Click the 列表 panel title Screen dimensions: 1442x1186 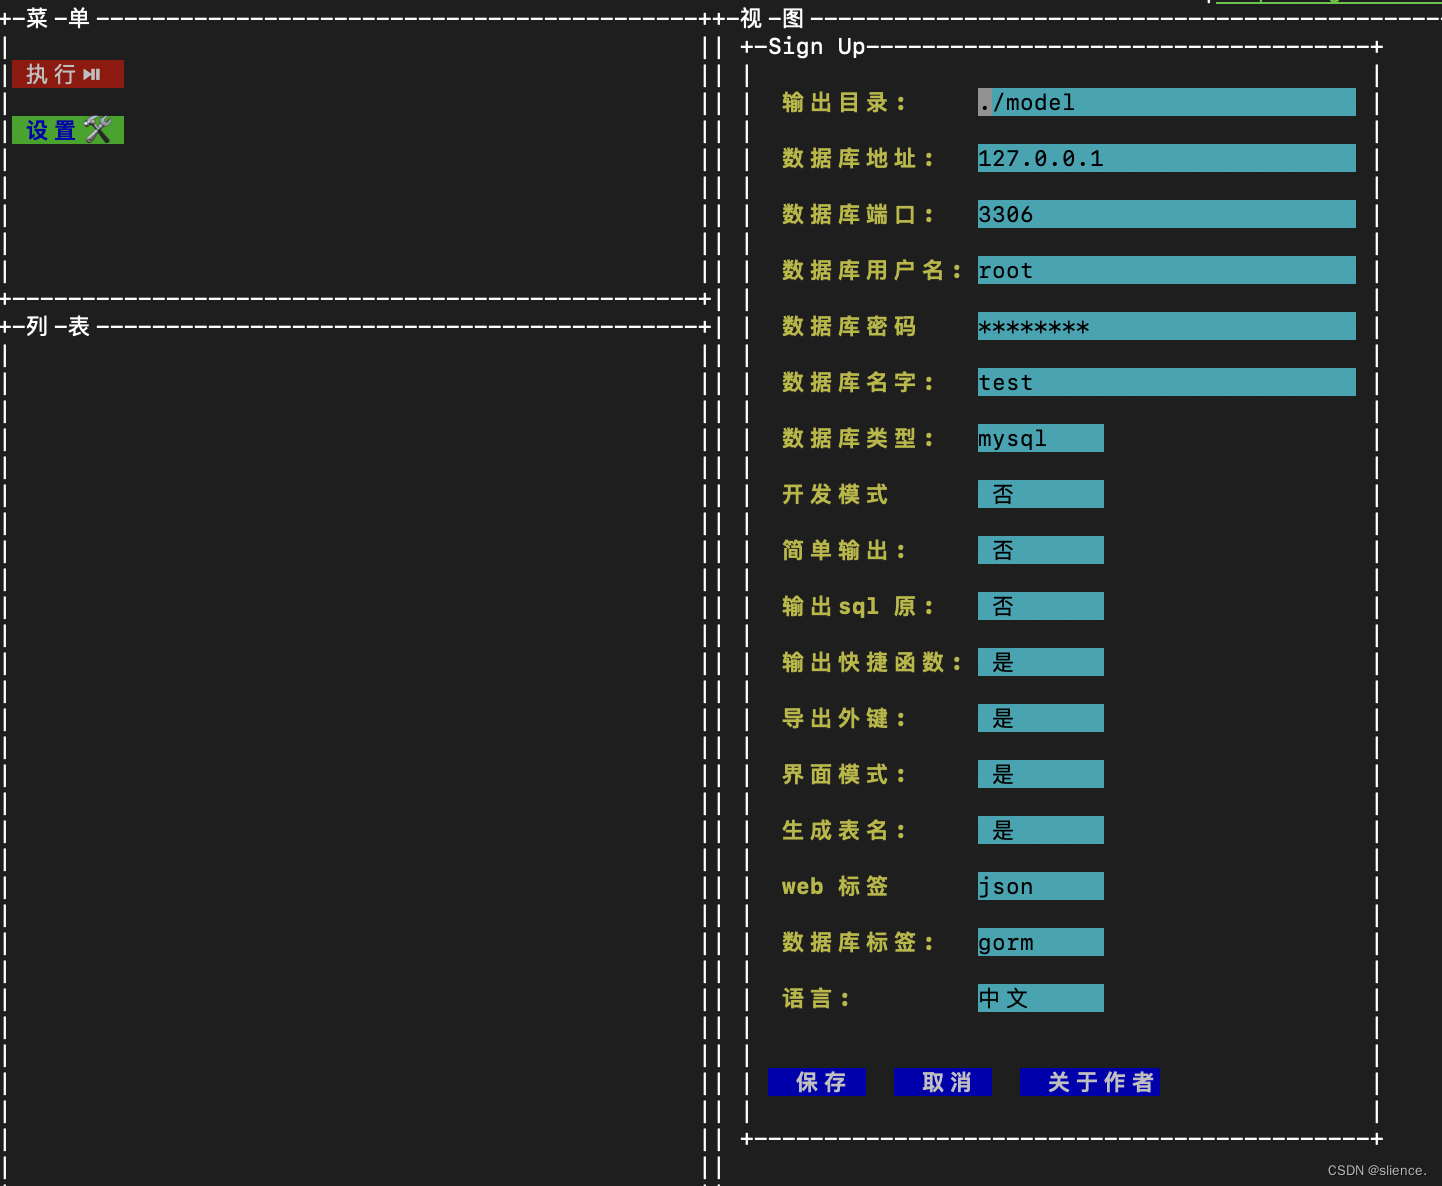(58, 326)
